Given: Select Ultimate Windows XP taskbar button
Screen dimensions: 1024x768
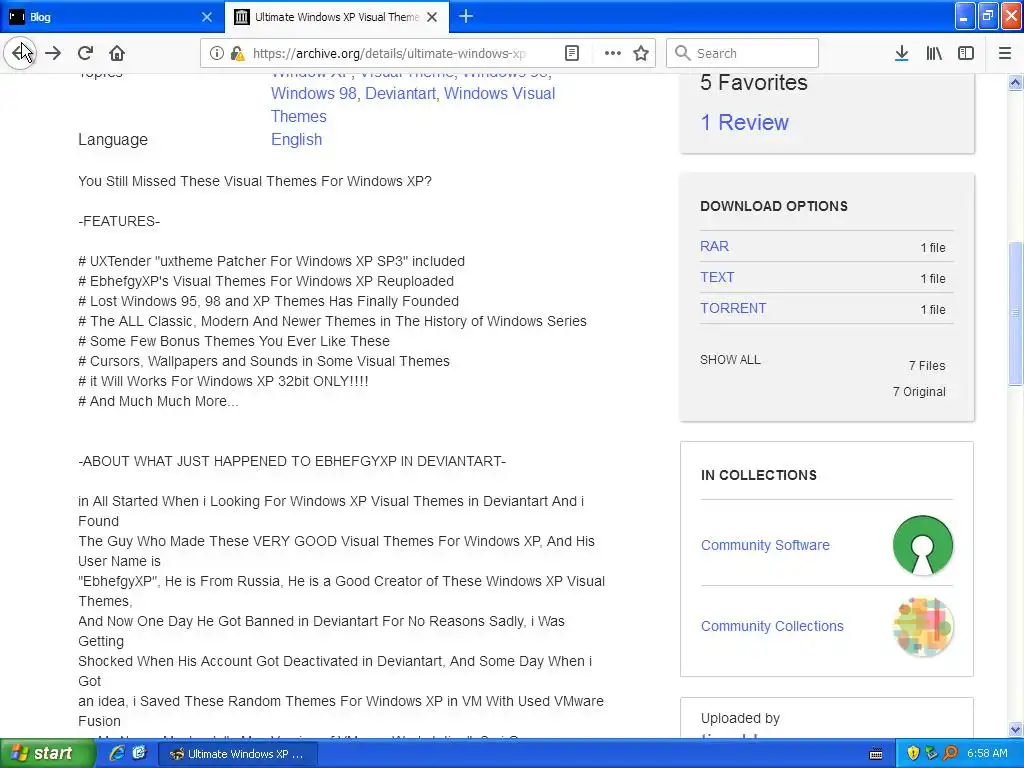Looking at the screenshot, I should (238, 754).
